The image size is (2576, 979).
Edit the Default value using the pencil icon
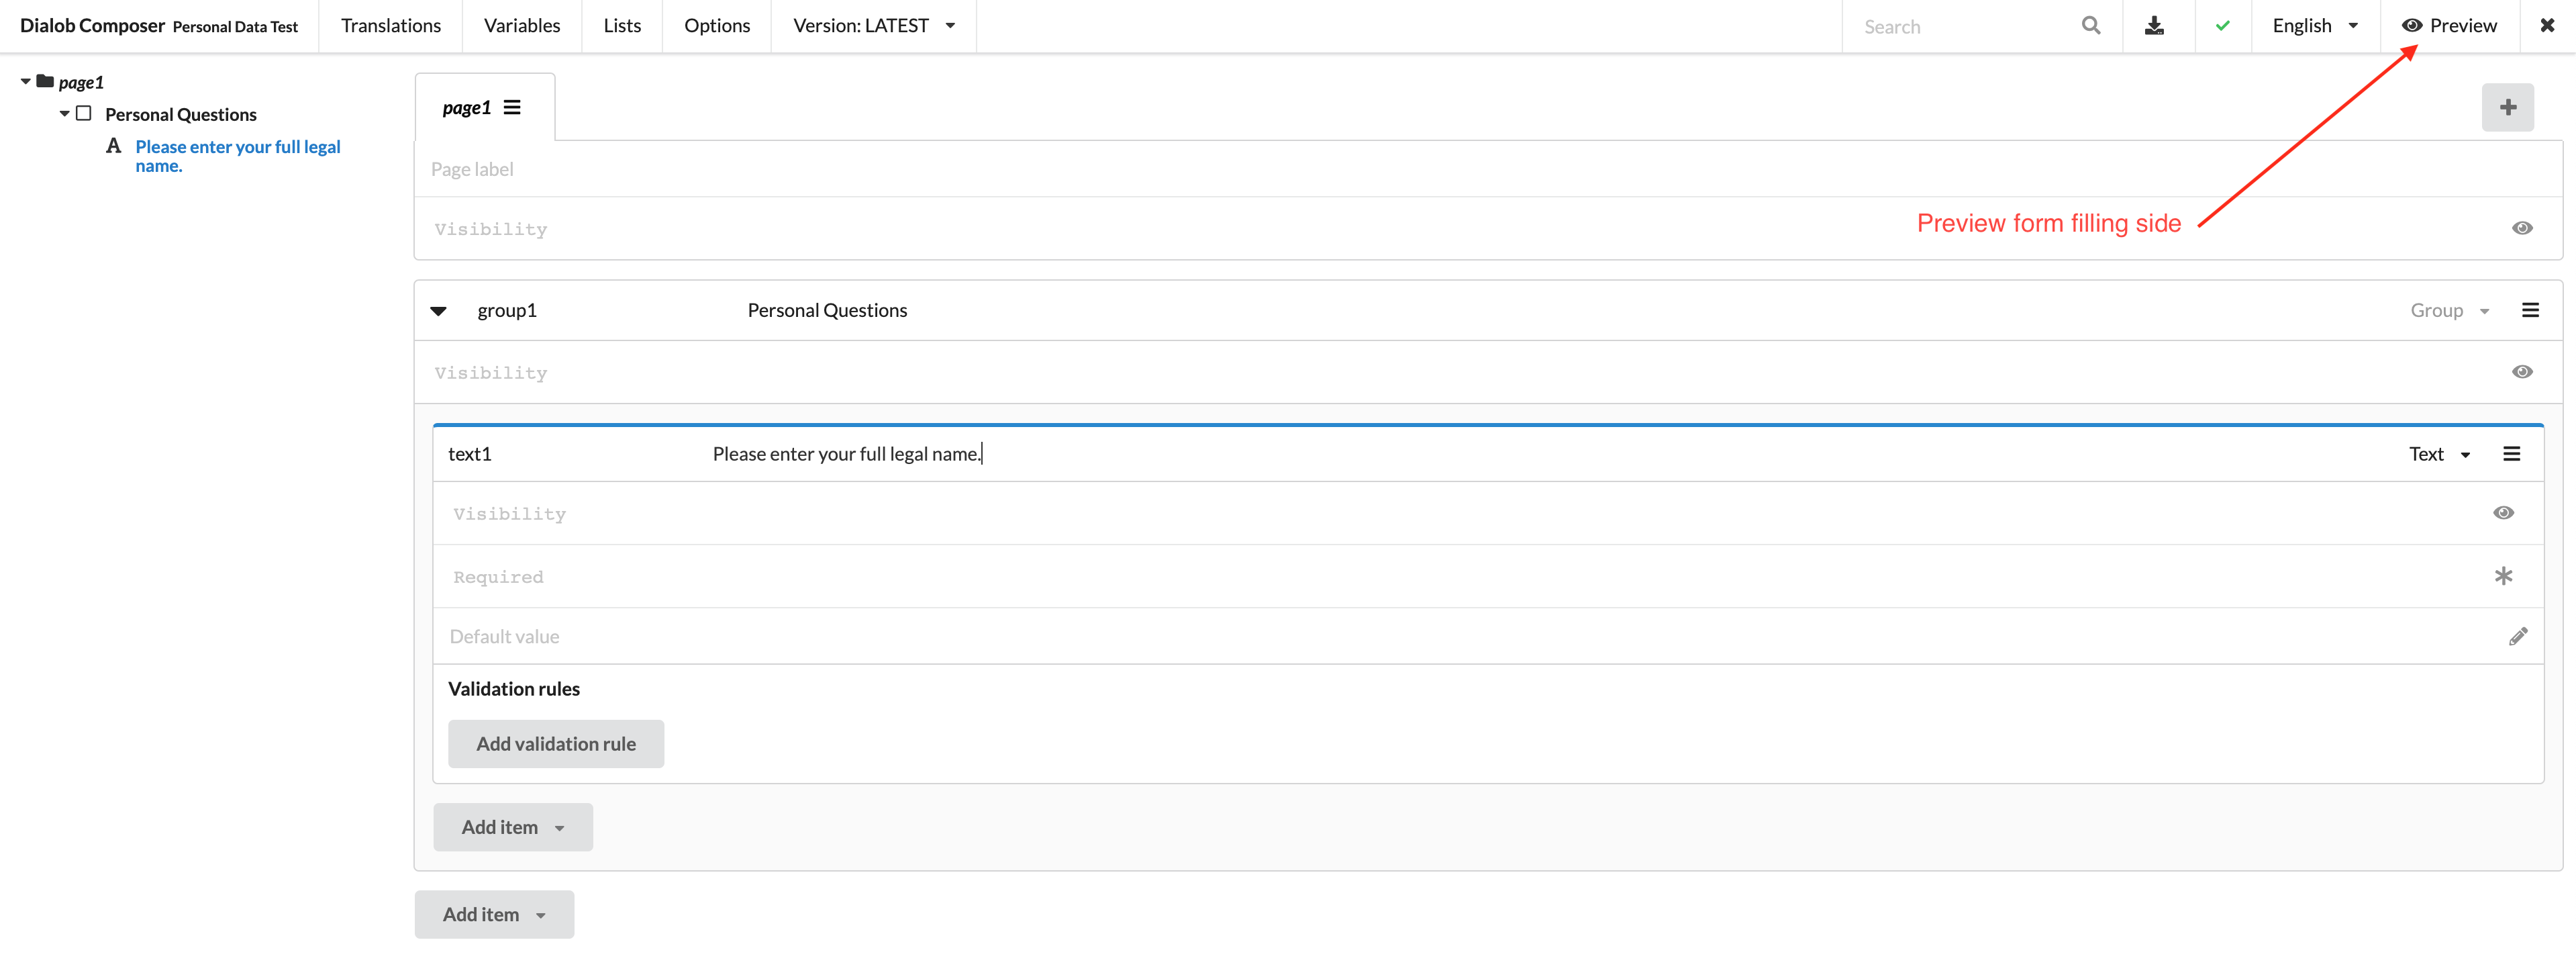[2519, 635]
